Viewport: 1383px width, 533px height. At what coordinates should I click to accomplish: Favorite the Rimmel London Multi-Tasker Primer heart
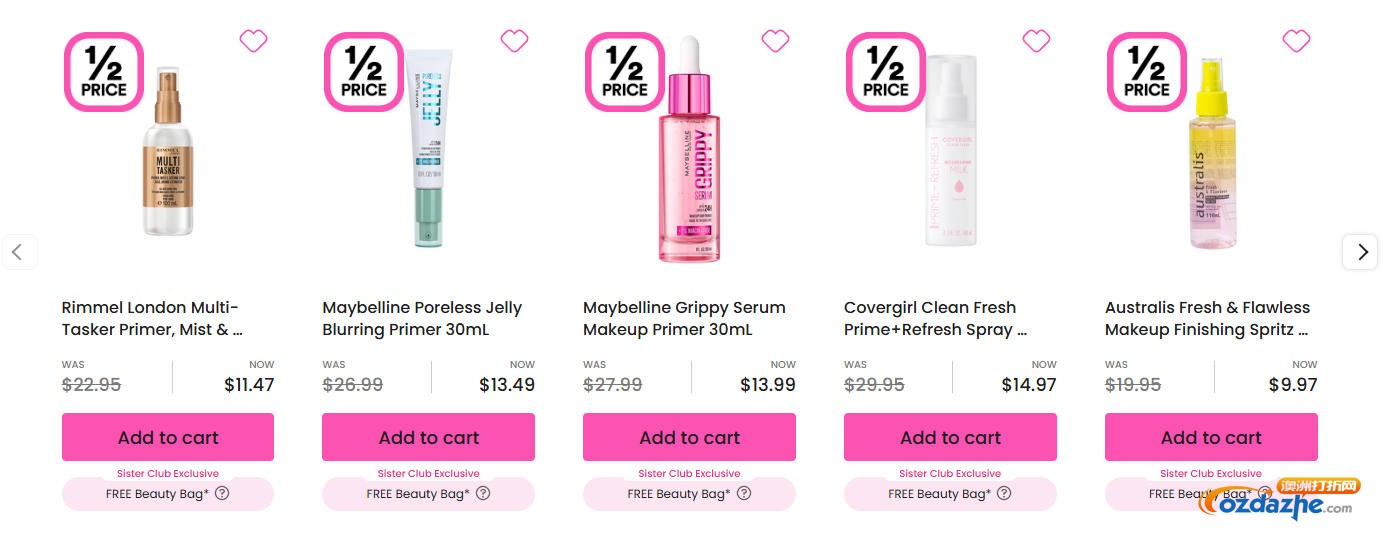tap(253, 41)
